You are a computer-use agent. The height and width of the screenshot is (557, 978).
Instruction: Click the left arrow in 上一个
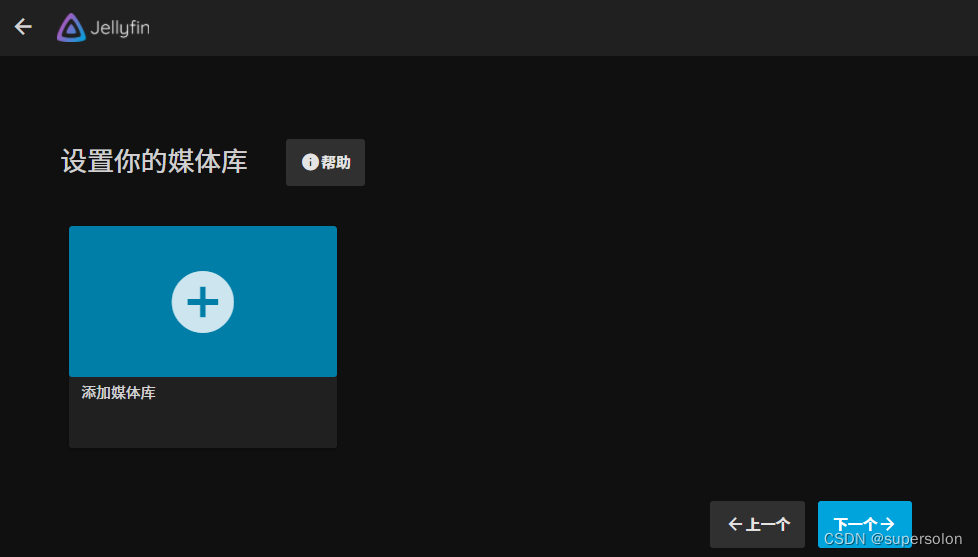[x=735, y=524]
